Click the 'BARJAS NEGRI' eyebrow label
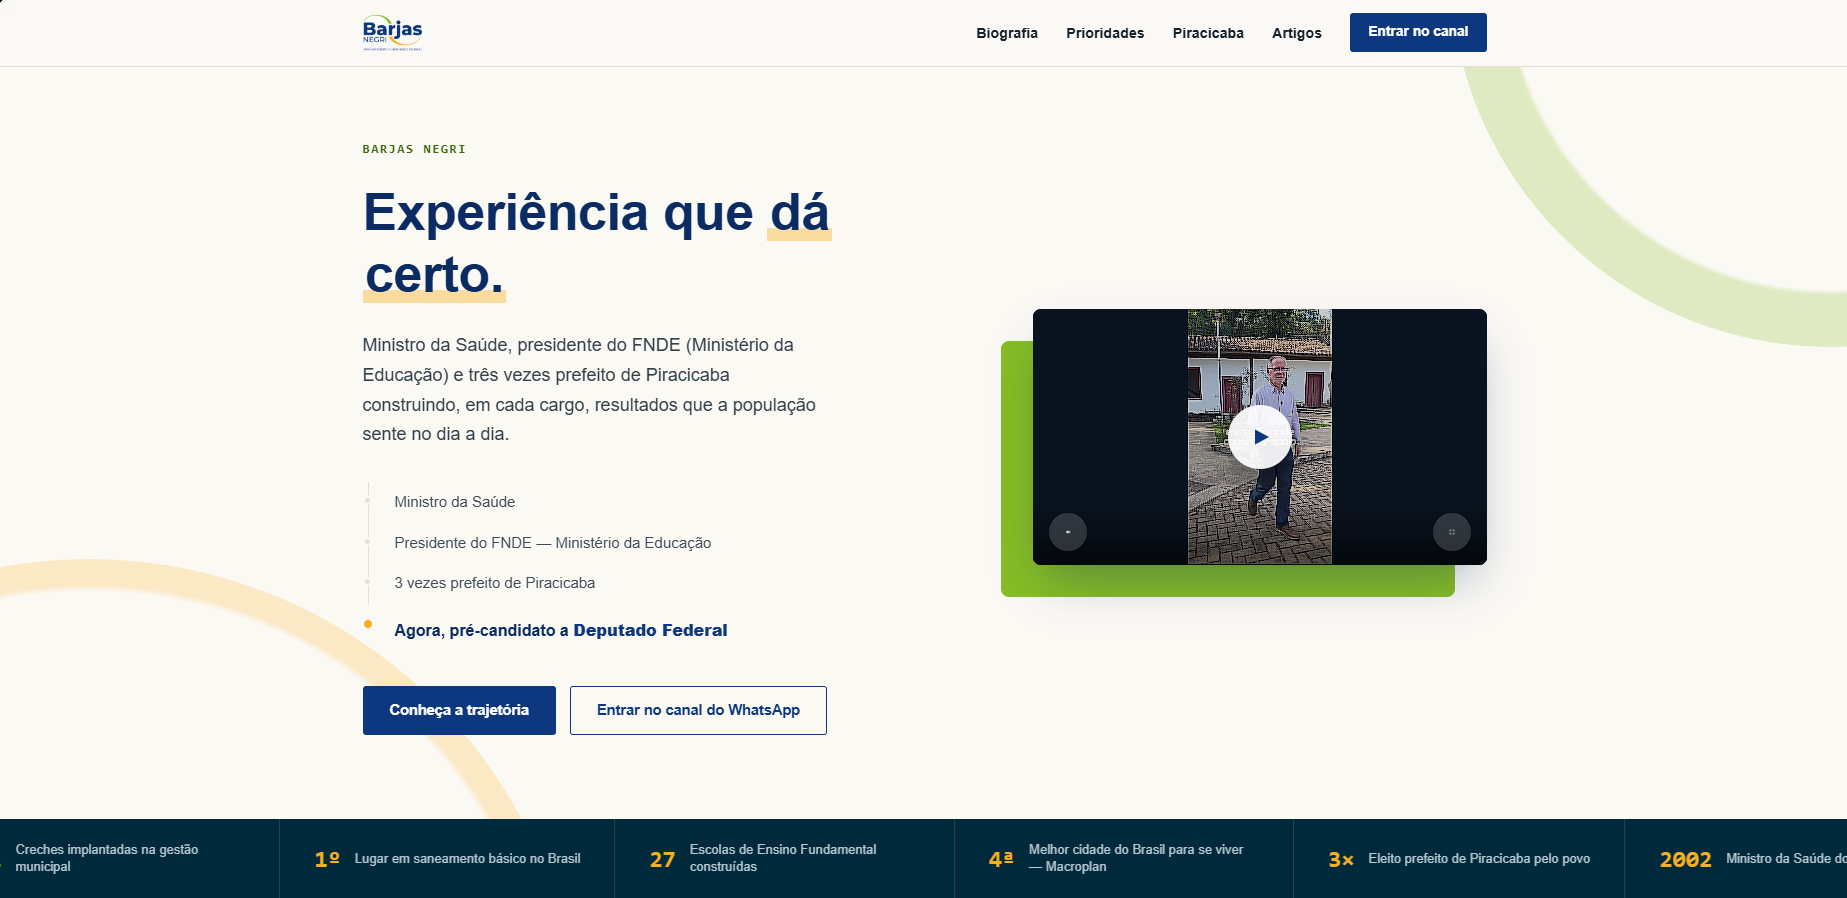This screenshot has height=898, width=1847. pyautogui.click(x=414, y=149)
